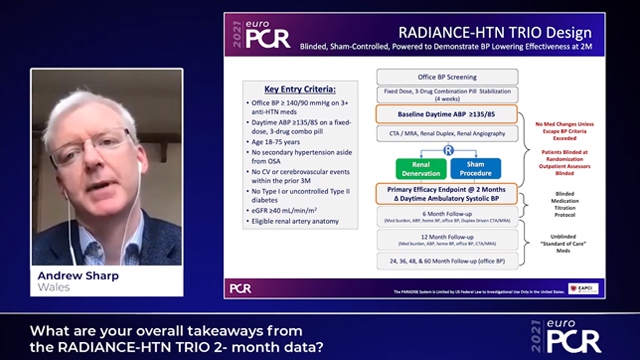This screenshot has width=640, height=360.
Task: Click the RADIANCE-HTN TRIO Design title
Action: tap(495, 32)
